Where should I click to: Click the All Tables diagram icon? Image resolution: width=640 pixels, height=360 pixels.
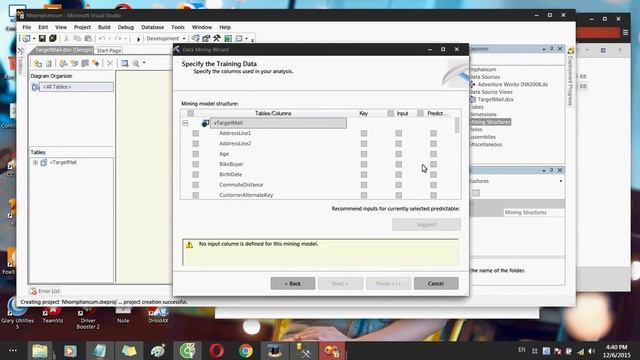[x=36, y=87]
